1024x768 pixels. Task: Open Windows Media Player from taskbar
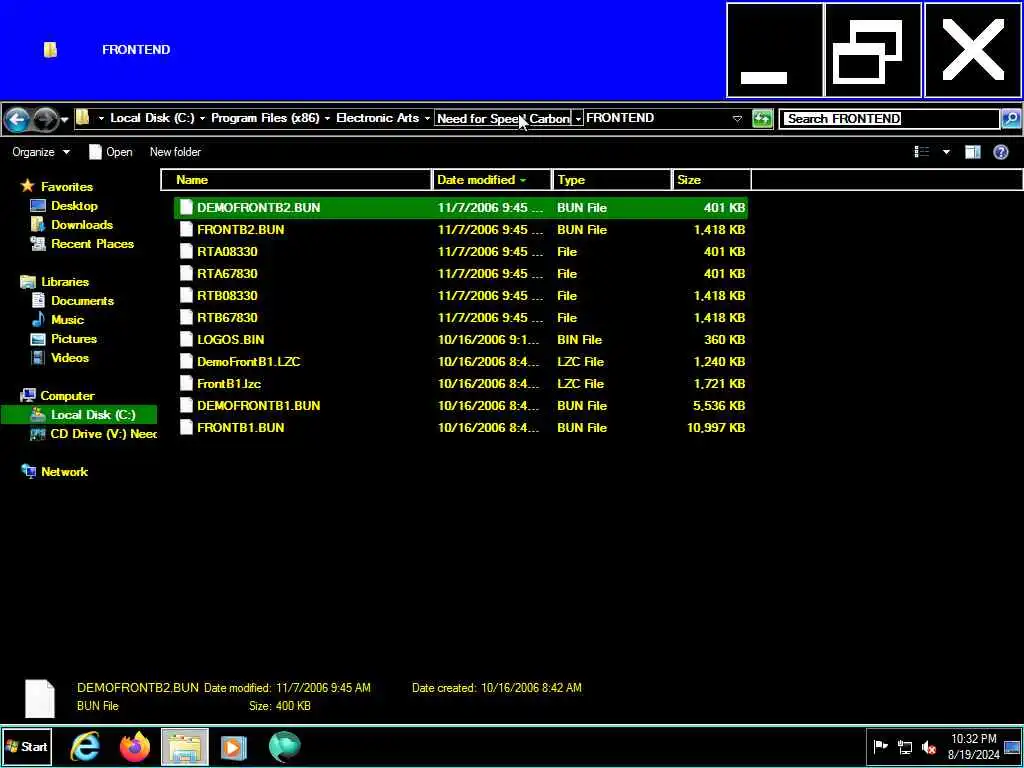234,746
